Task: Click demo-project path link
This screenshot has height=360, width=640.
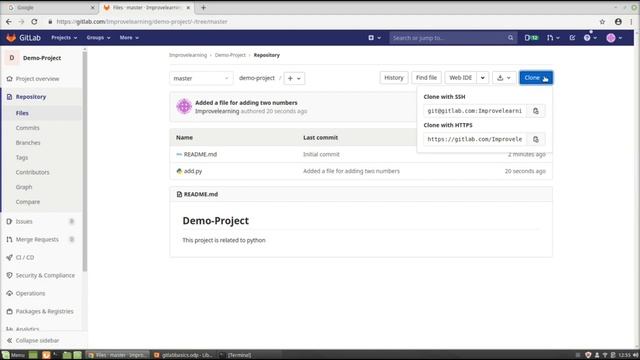Action: pyautogui.click(x=257, y=78)
